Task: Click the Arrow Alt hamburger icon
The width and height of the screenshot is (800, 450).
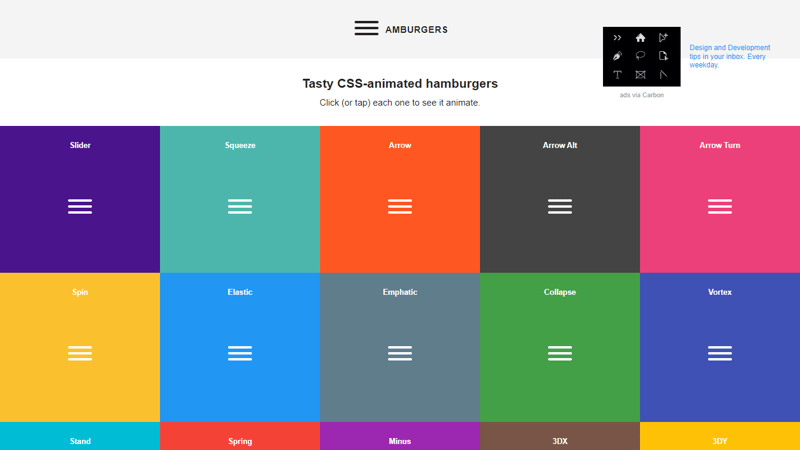Action: (560, 206)
